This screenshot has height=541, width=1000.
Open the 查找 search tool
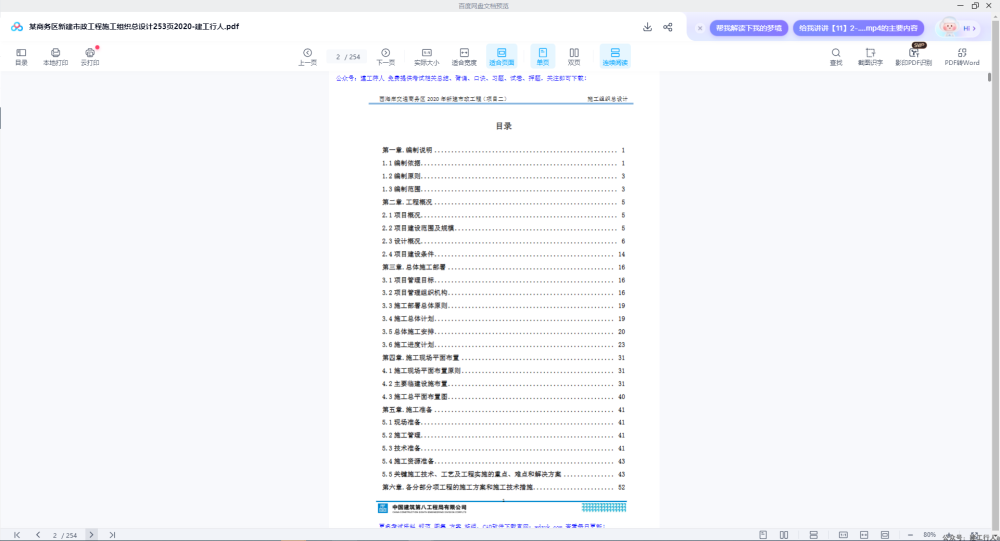point(836,57)
